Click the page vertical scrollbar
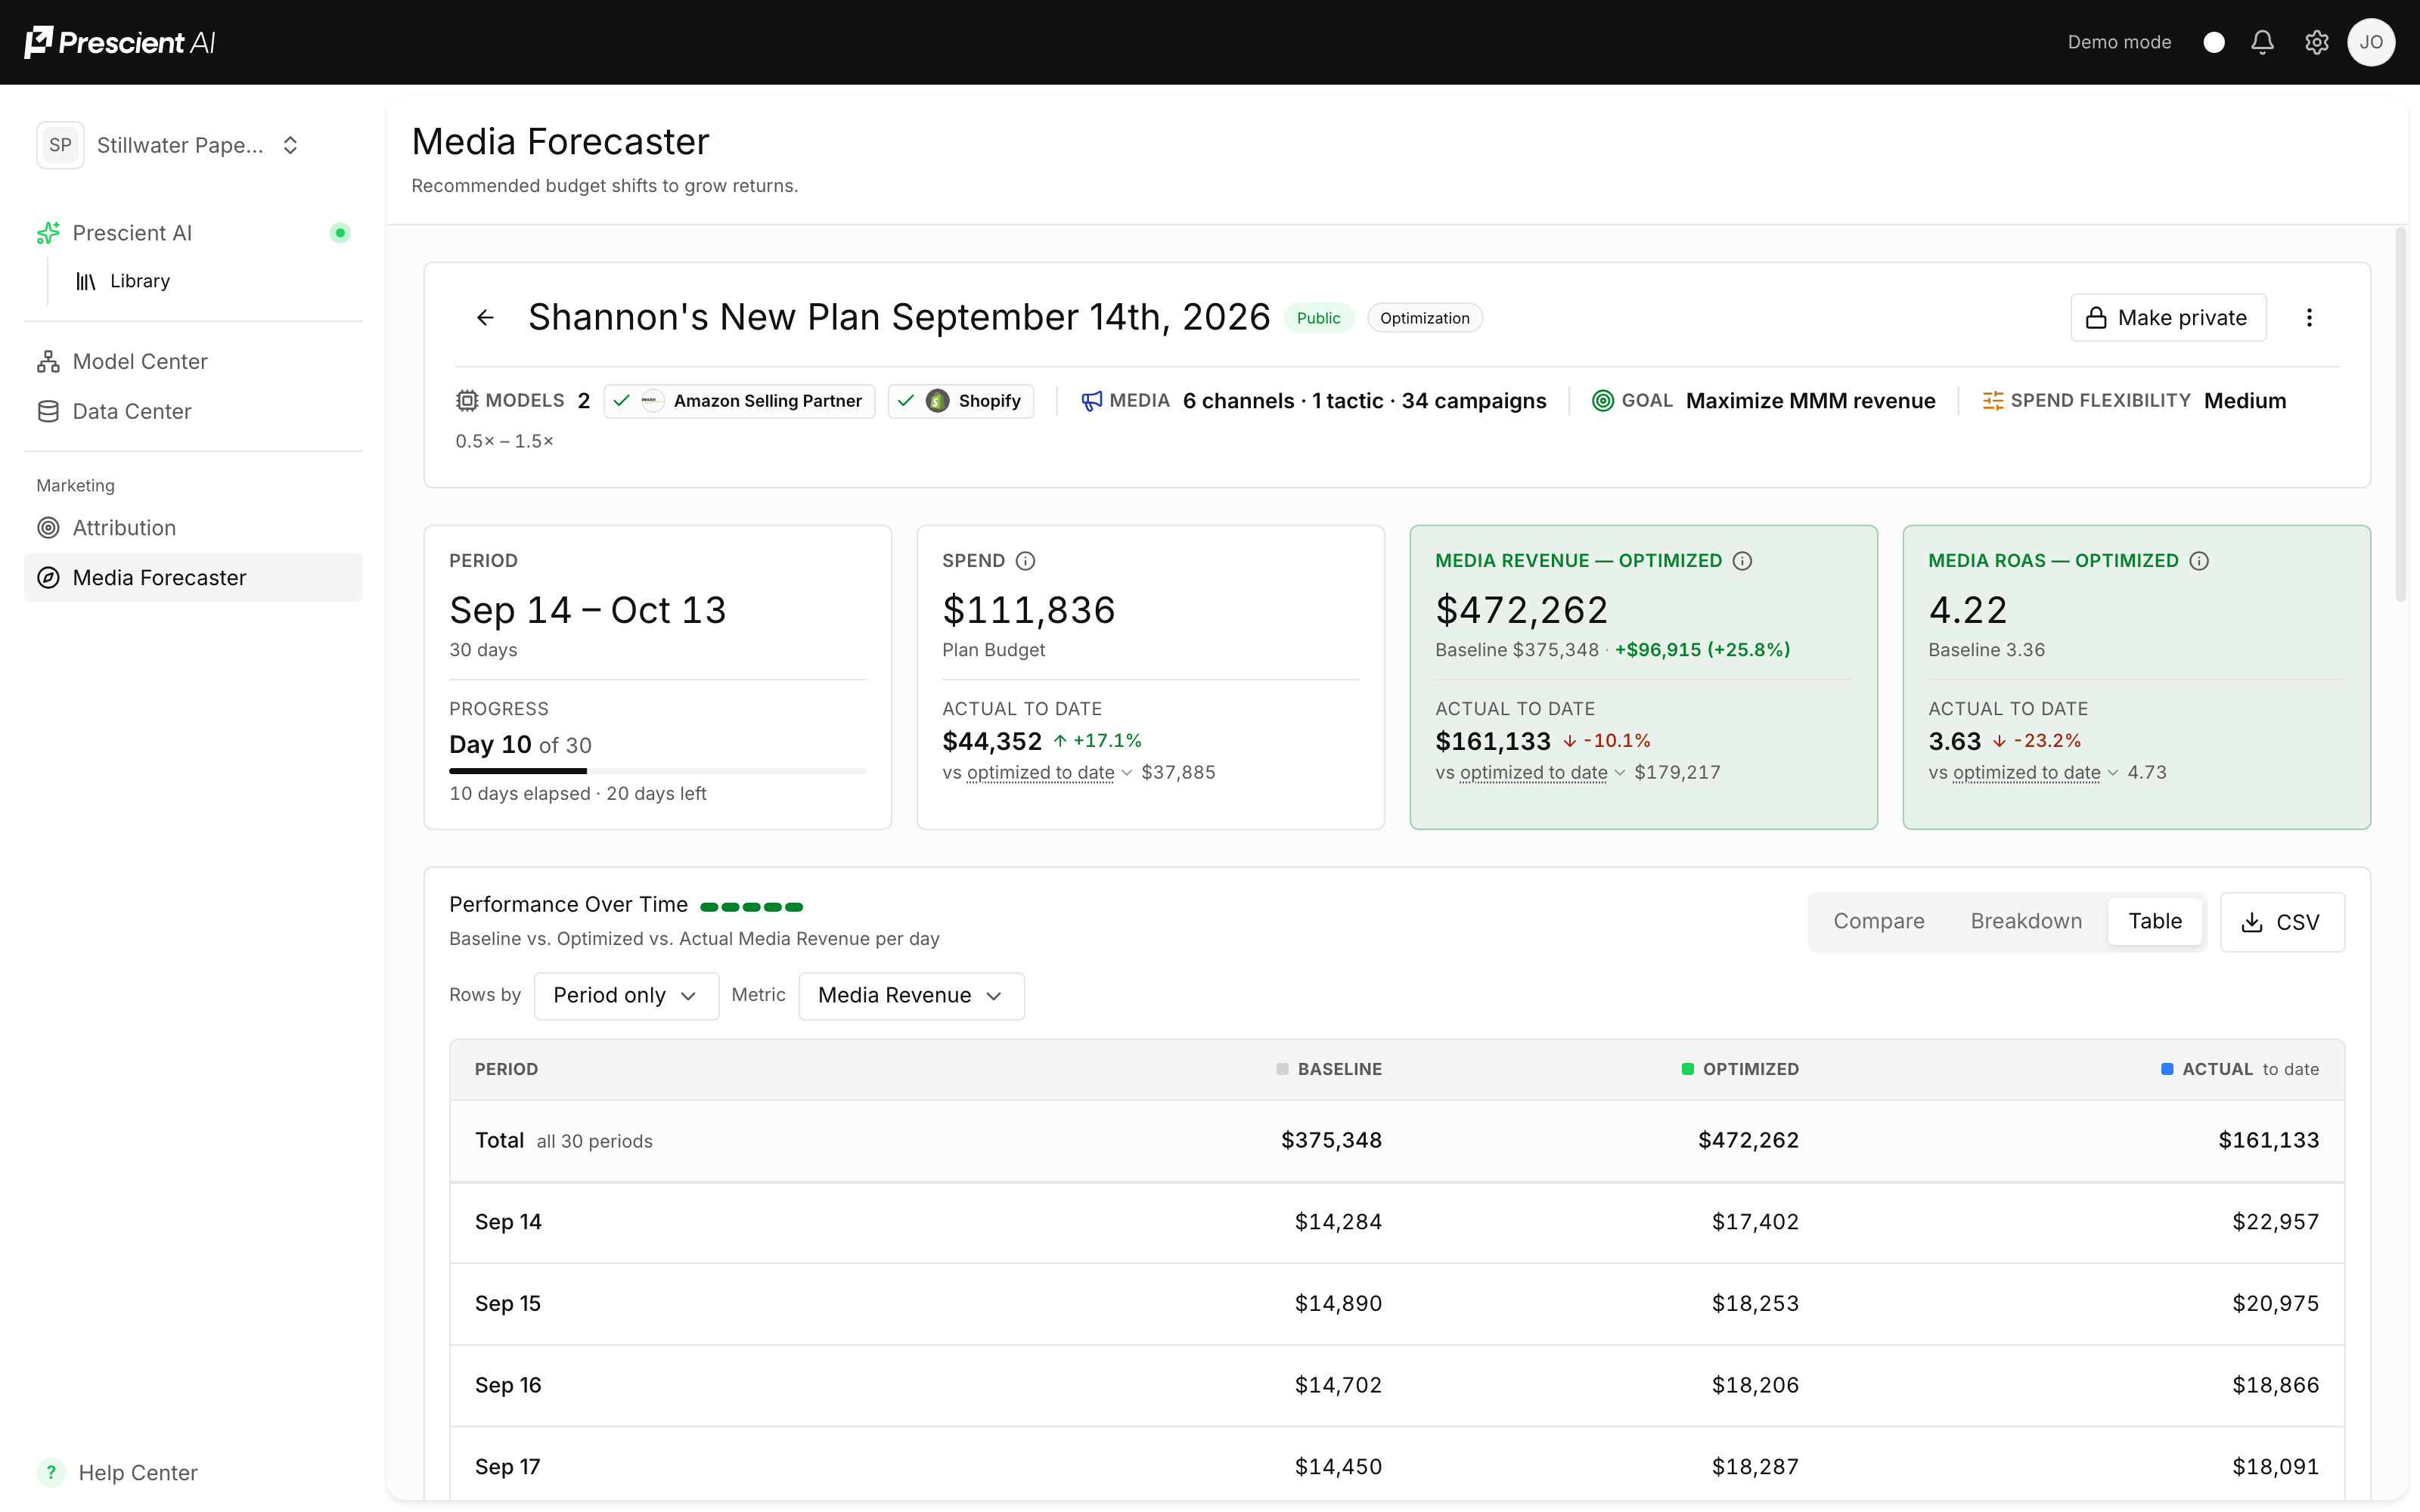Image resolution: width=2420 pixels, height=1512 pixels. pos(2400,415)
